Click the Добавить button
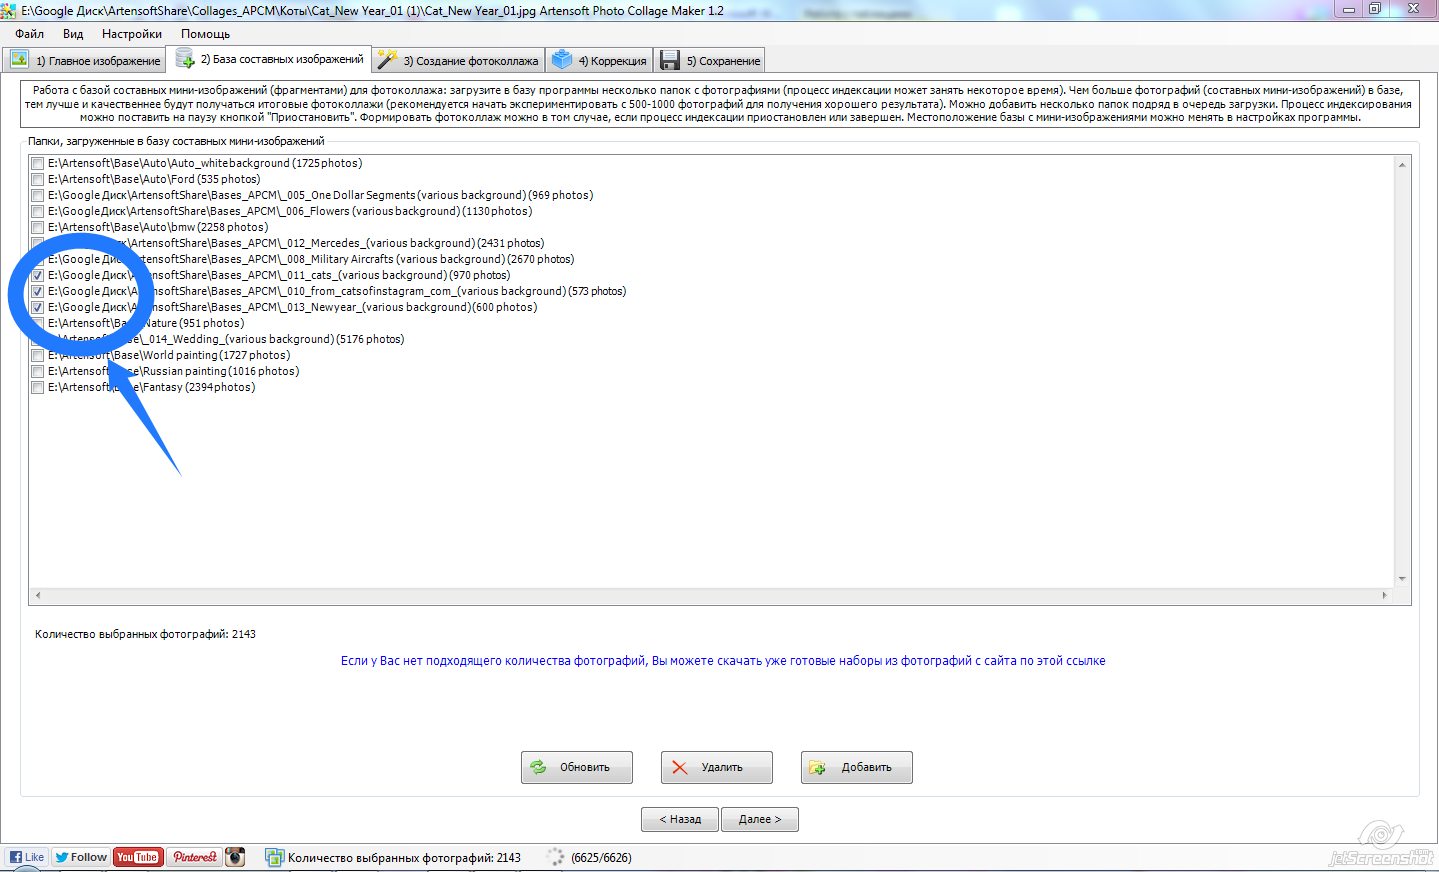 tap(857, 767)
